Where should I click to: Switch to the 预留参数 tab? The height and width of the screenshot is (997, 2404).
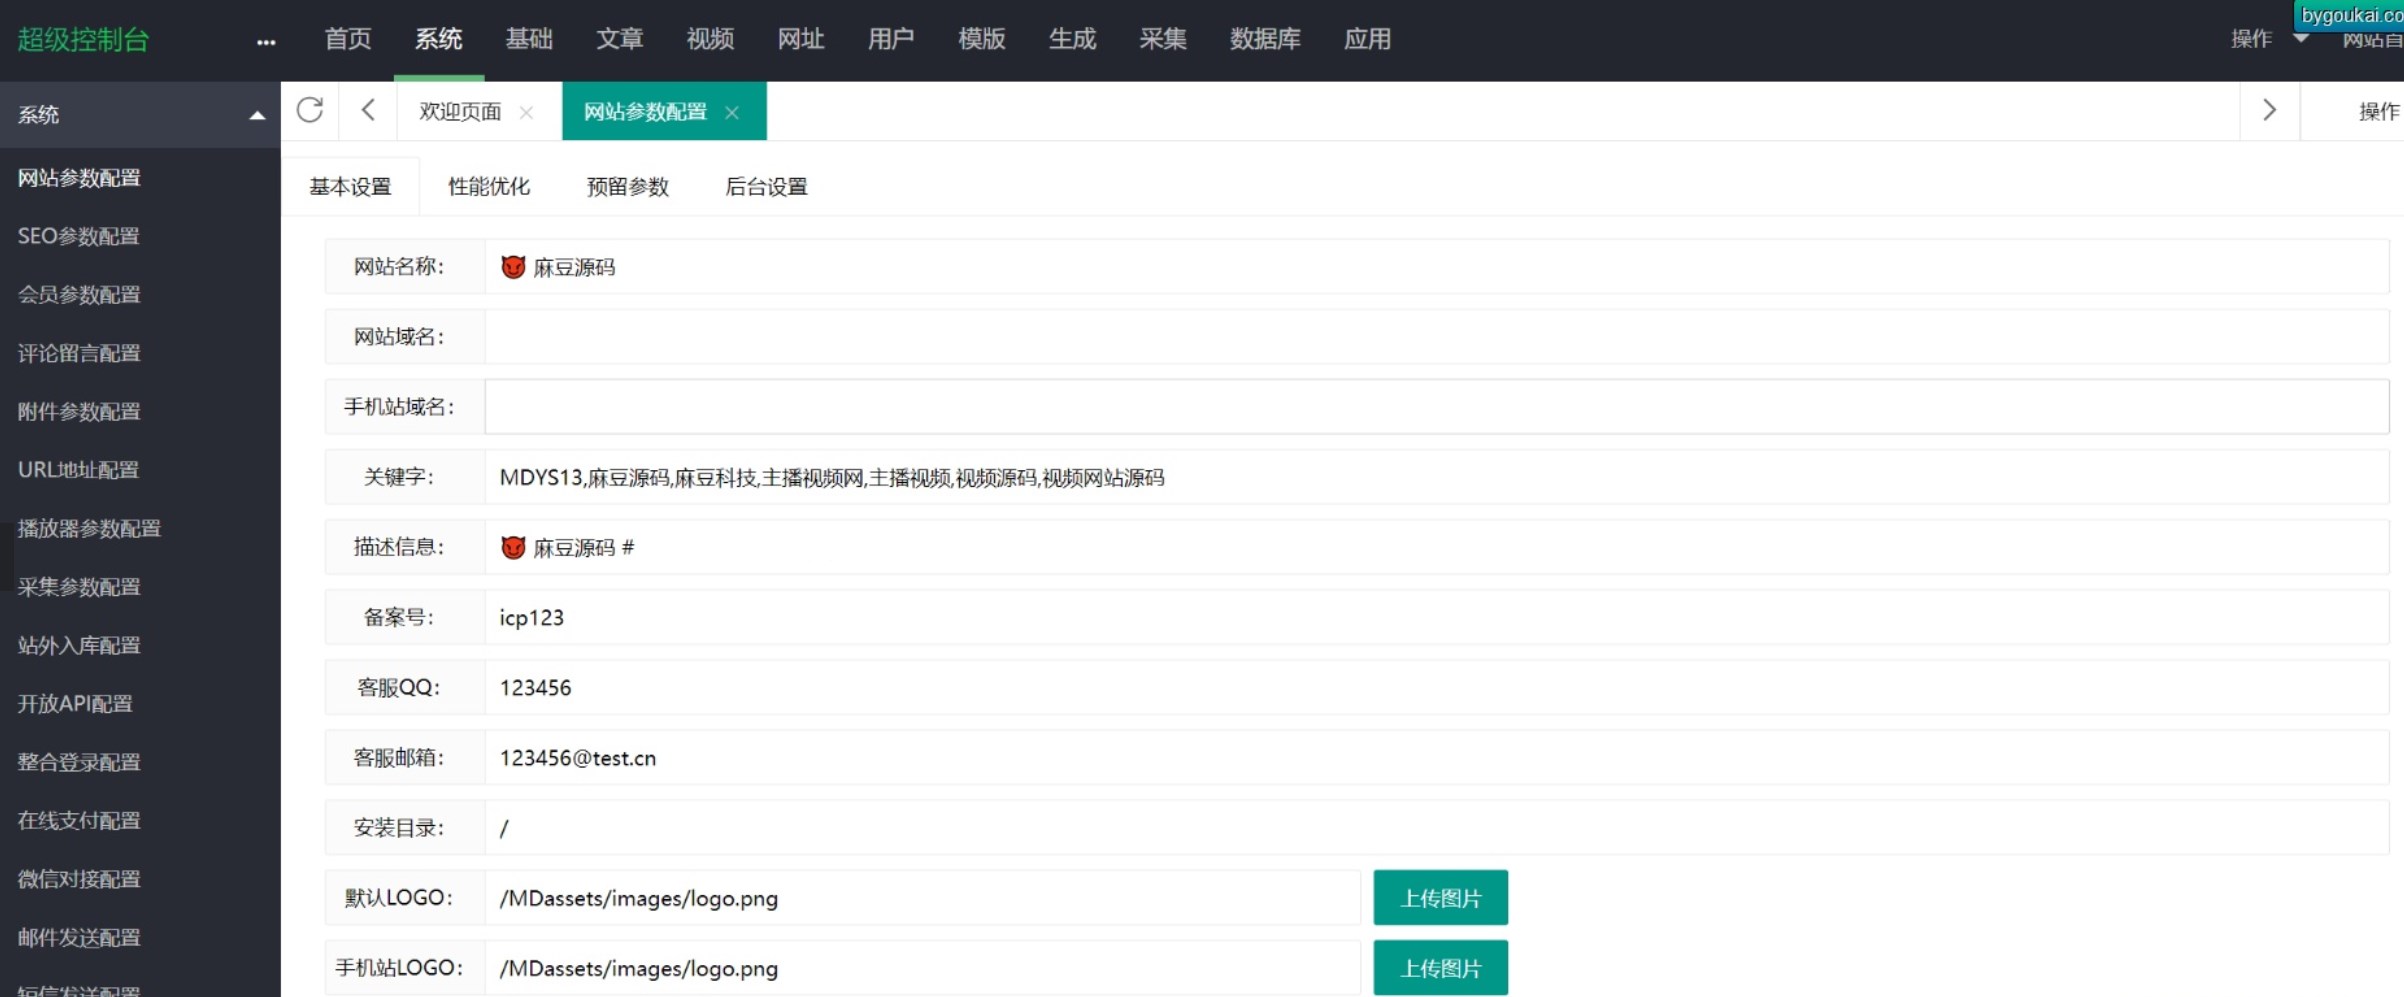tap(628, 187)
